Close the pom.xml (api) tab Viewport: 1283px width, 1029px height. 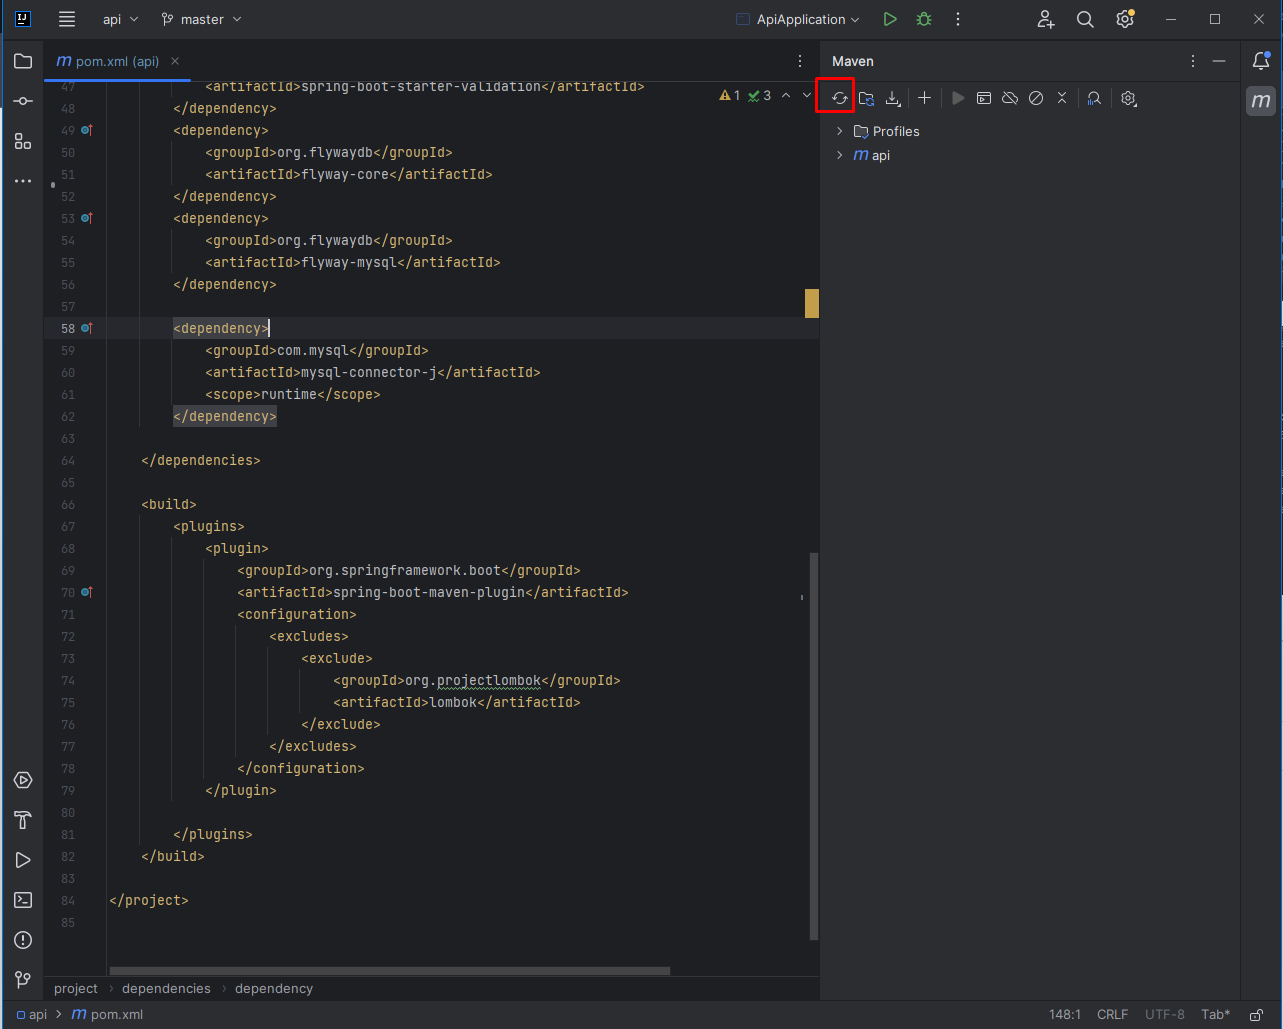pyautogui.click(x=174, y=61)
